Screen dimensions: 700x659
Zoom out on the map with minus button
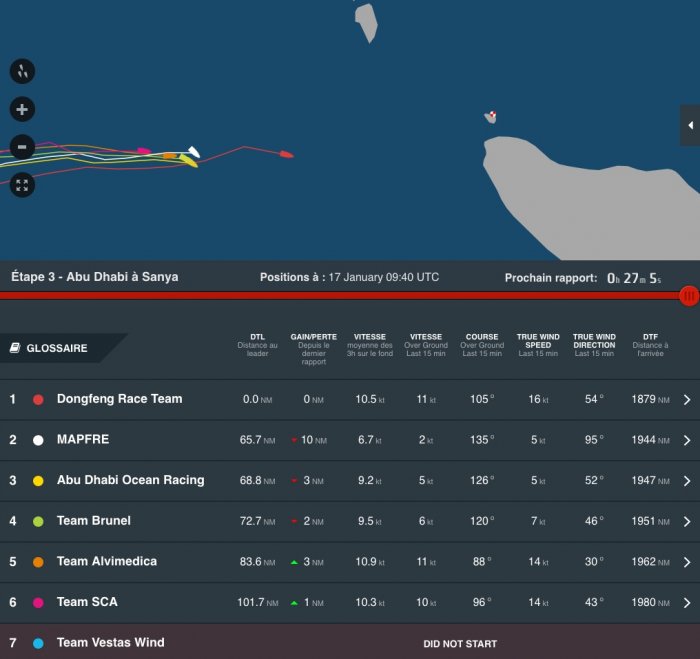[22, 147]
